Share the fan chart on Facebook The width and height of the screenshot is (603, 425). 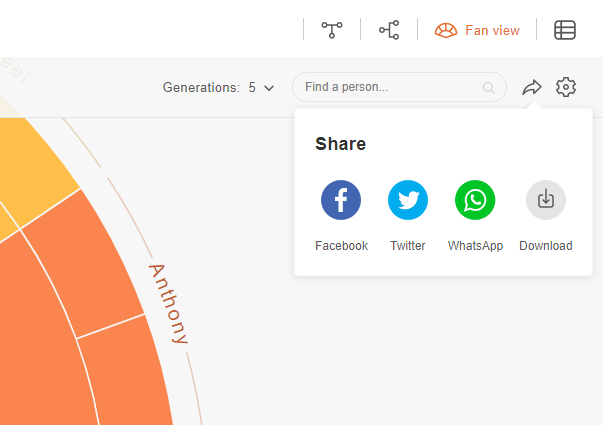click(x=341, y=200)
